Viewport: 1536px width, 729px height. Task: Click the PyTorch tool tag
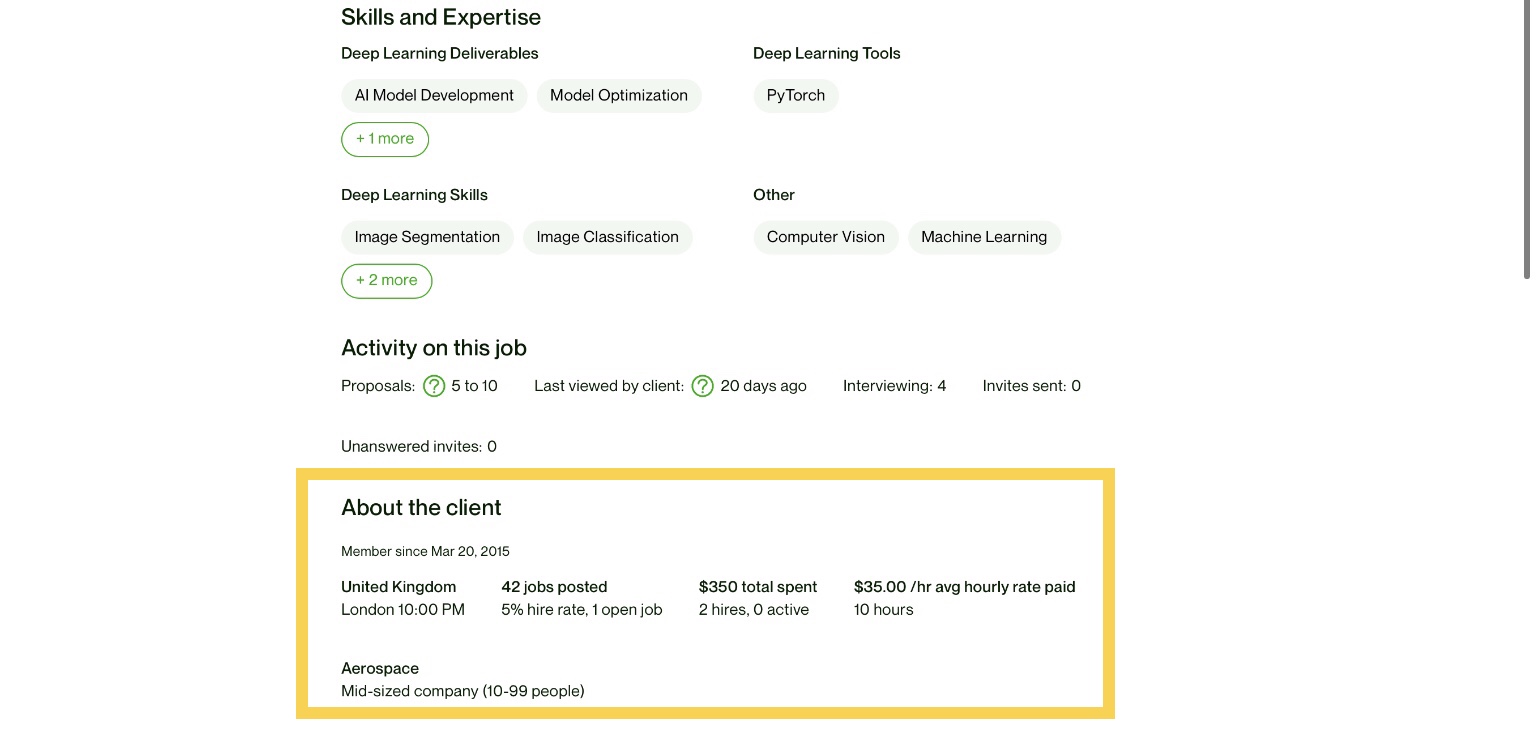click(x=796, y=96)
